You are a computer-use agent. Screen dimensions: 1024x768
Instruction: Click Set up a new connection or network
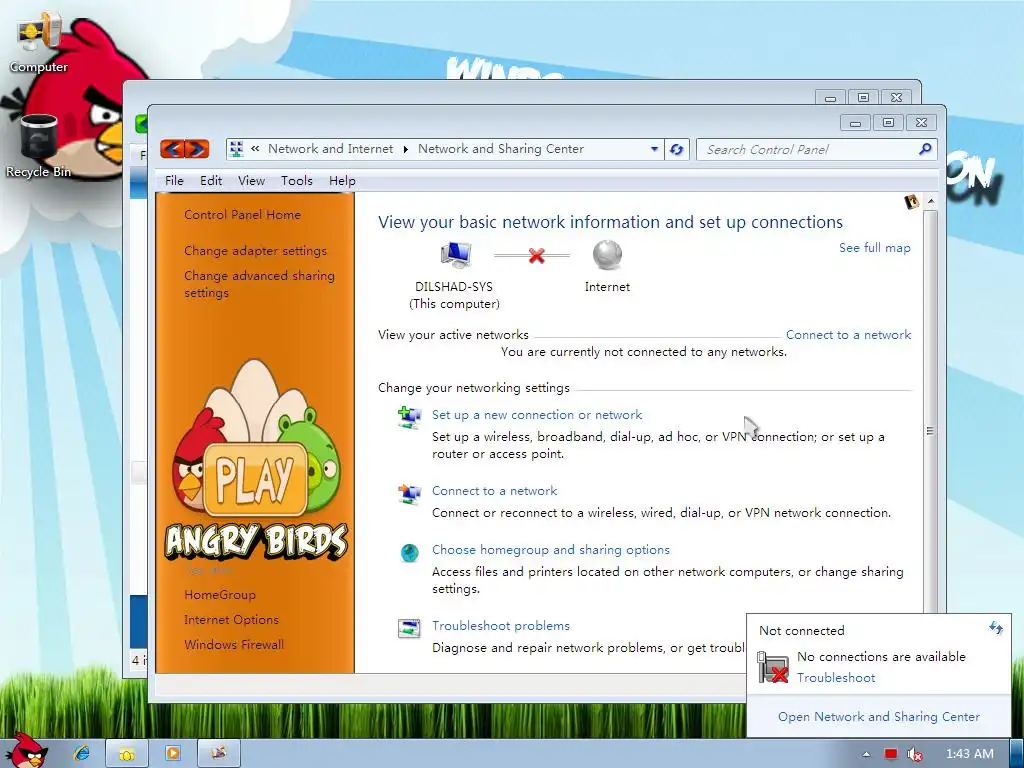point(537,415)
